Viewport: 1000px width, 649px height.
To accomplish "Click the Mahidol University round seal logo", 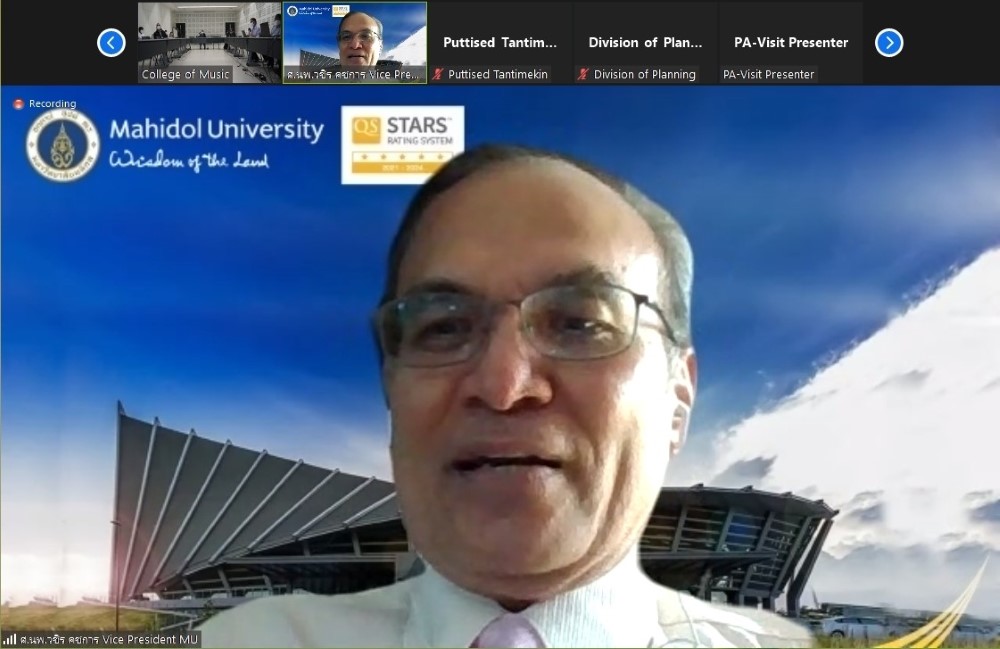I will coord(62,145).
